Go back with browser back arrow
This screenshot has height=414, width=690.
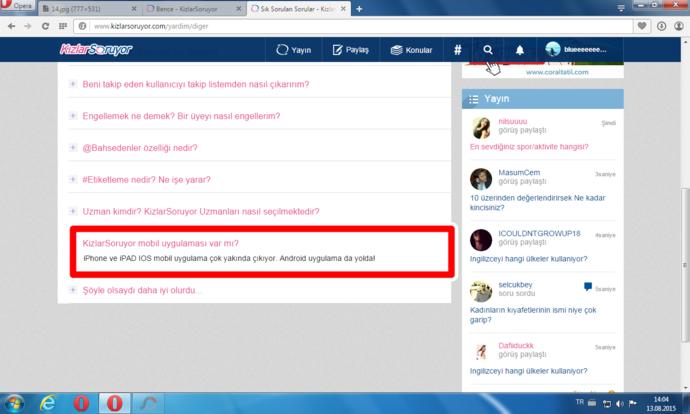[x=11, y=26]
